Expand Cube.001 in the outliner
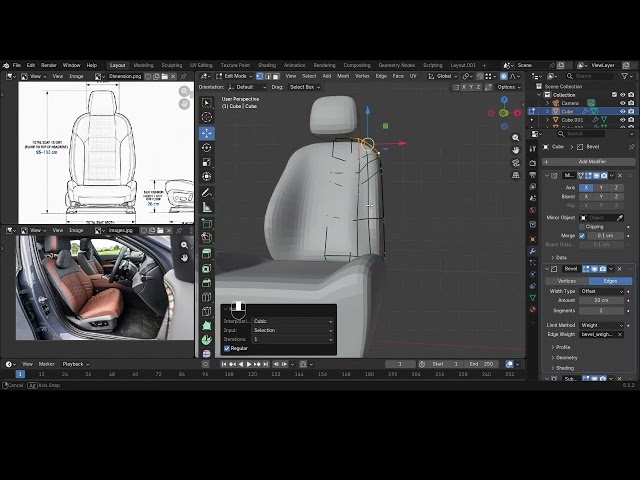Viewport: 640px width, 480px height. tap(547, 120)
